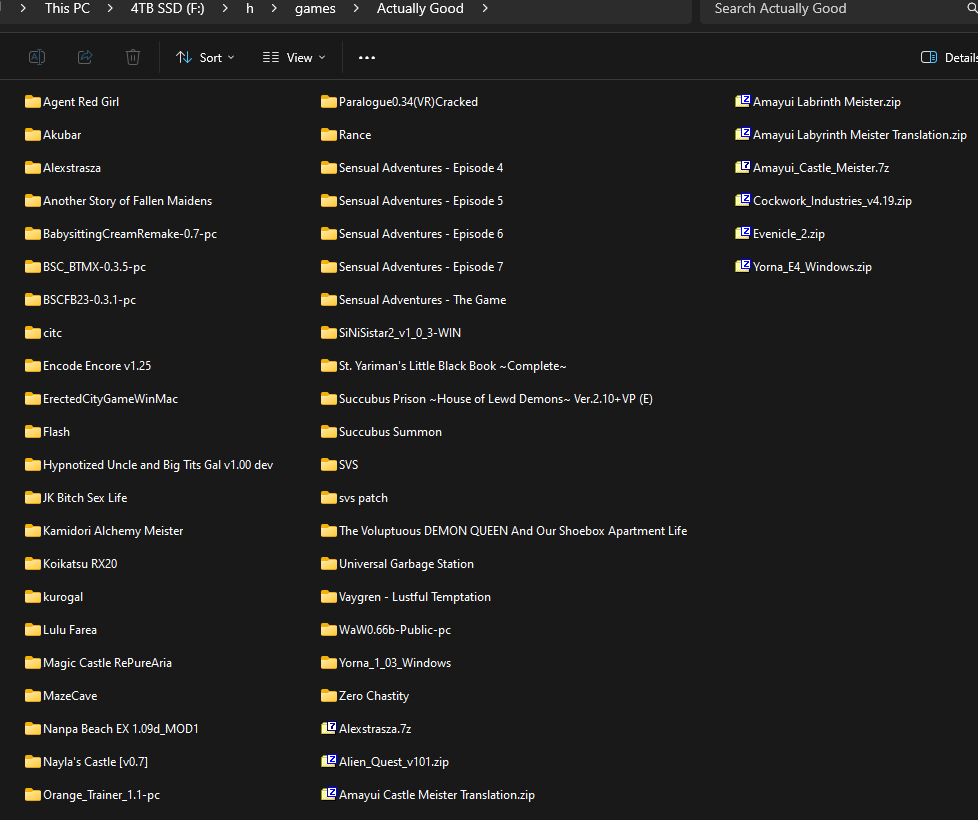Open the View dropdown menu
978x820 pixels.
pos(294,57)
